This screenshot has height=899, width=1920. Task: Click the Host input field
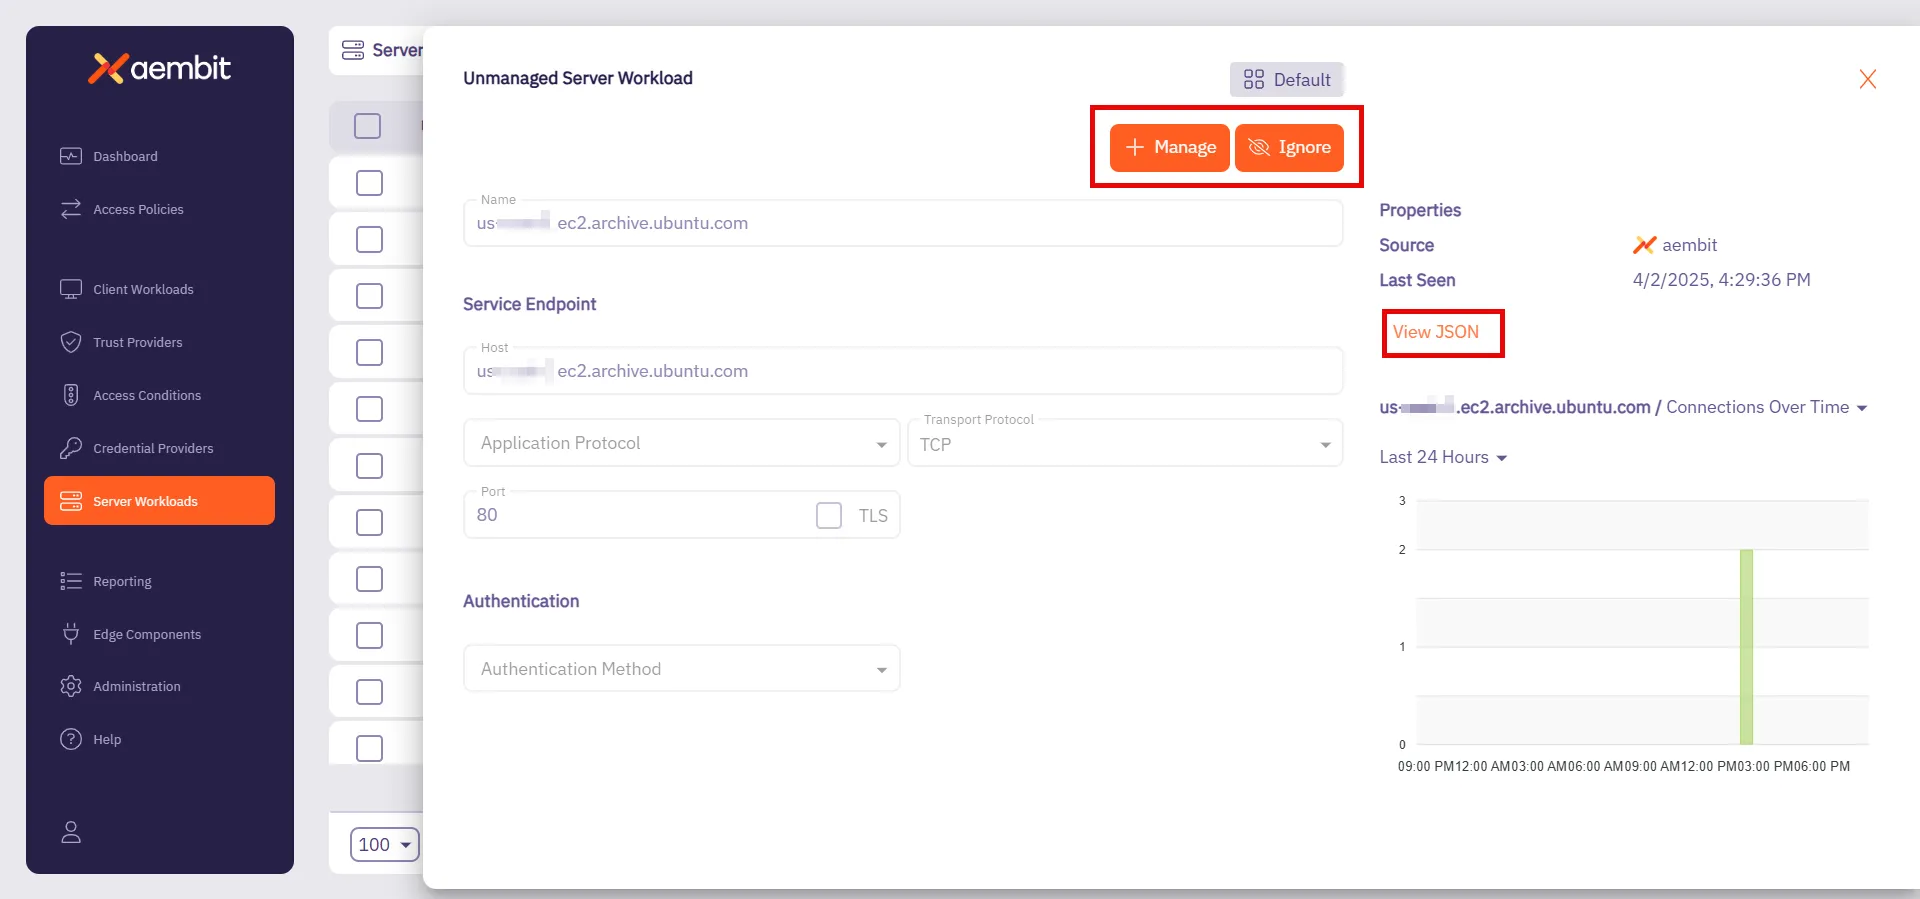click(903, 371)
